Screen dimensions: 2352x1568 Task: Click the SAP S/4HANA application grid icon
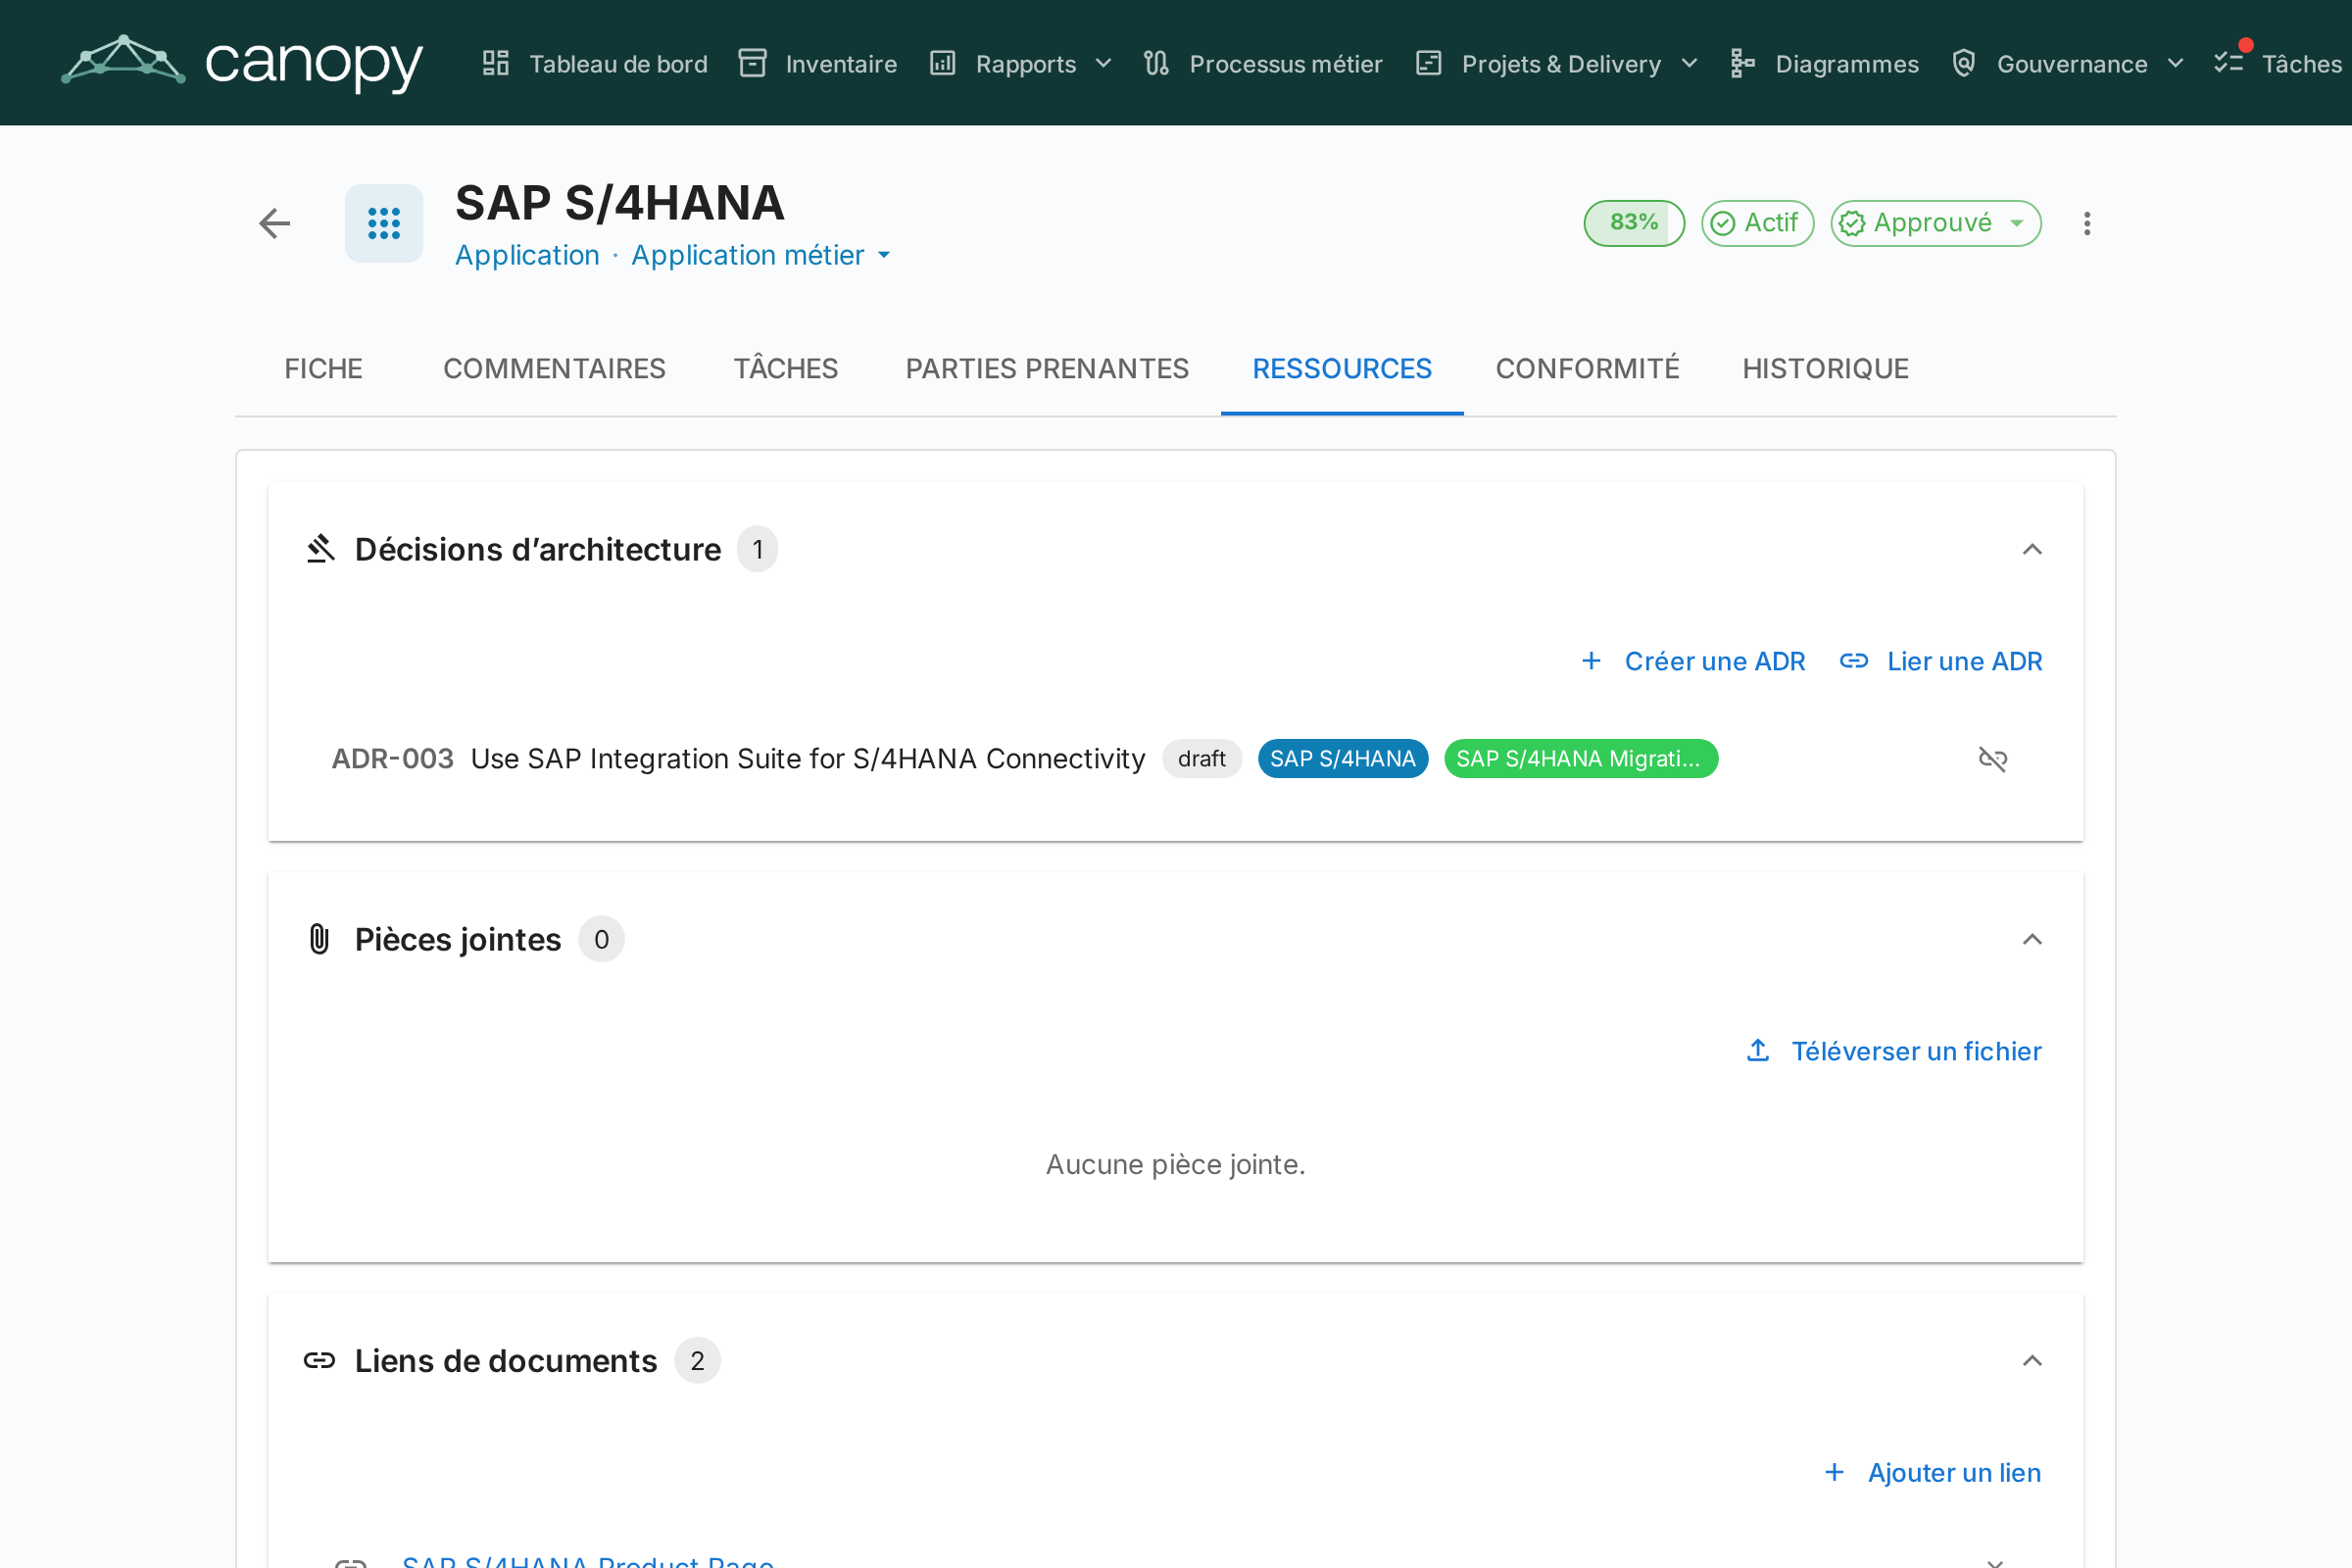(x=384, y=223)
